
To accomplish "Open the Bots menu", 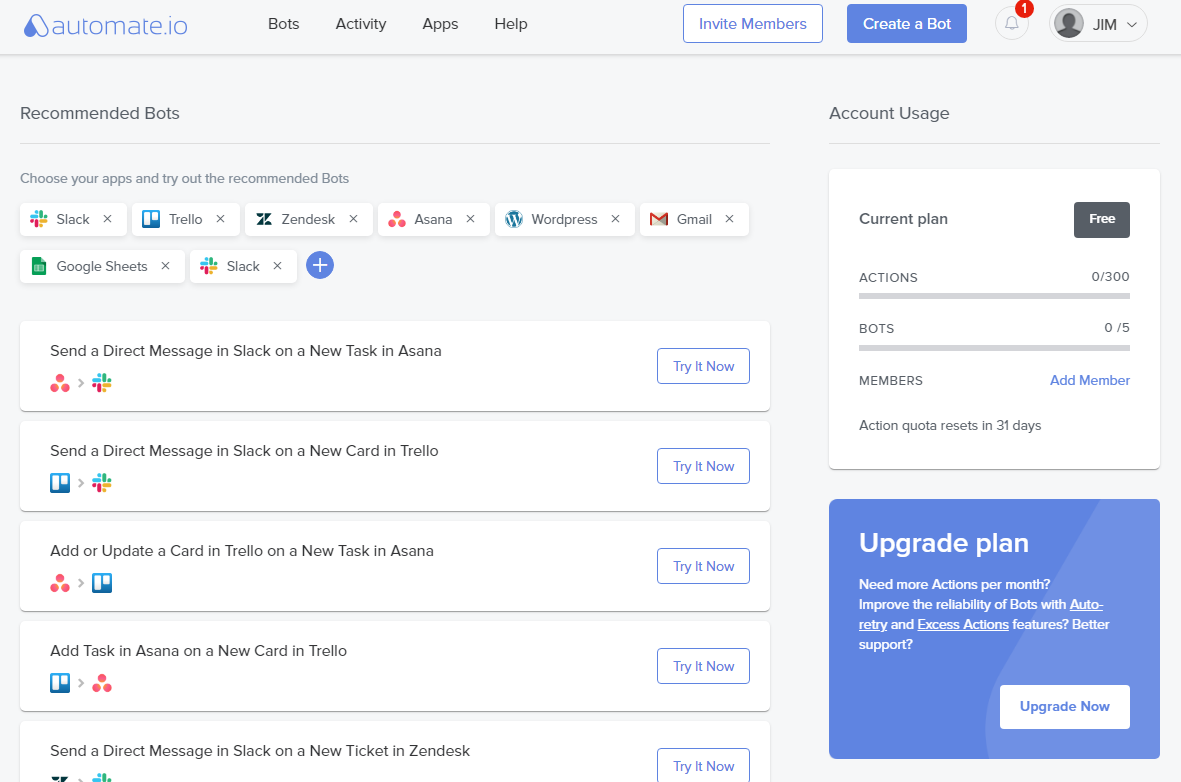I will point(283,24).
